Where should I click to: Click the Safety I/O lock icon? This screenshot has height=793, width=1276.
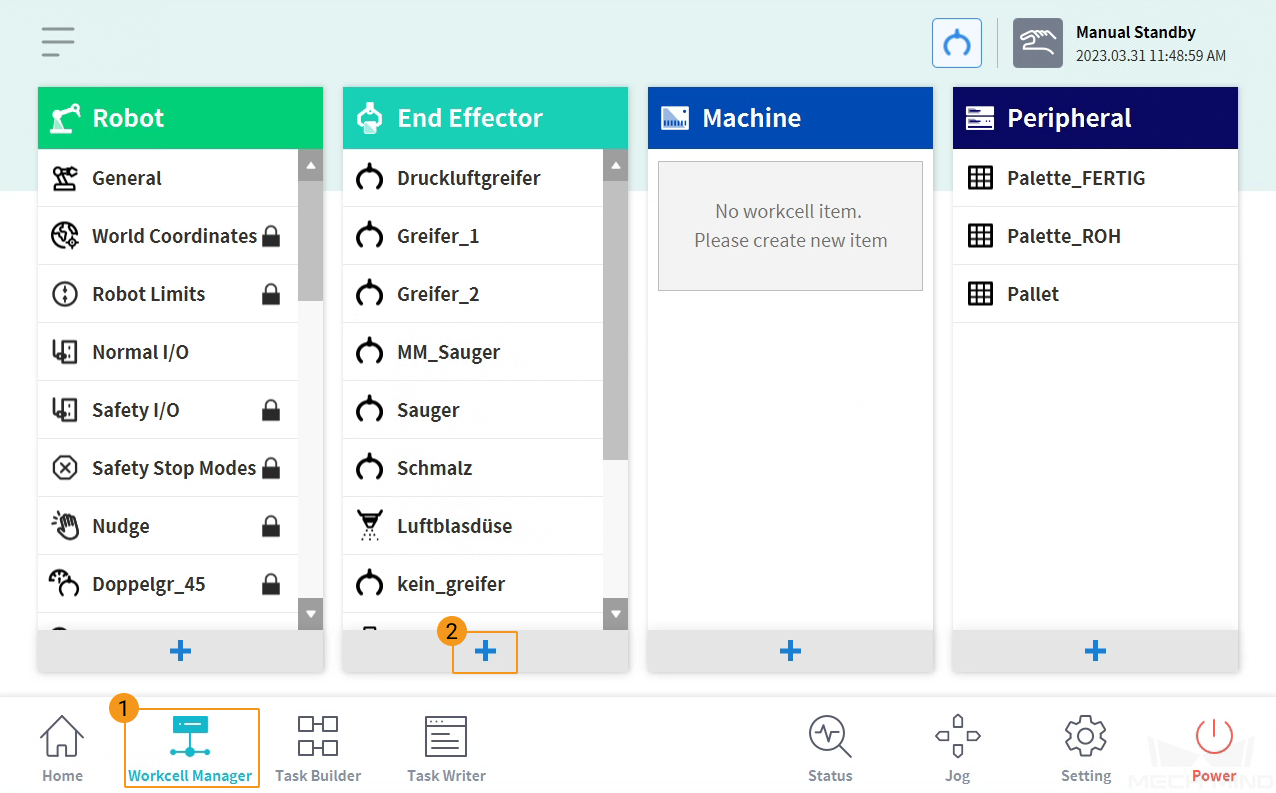click(x=271, y=410)
